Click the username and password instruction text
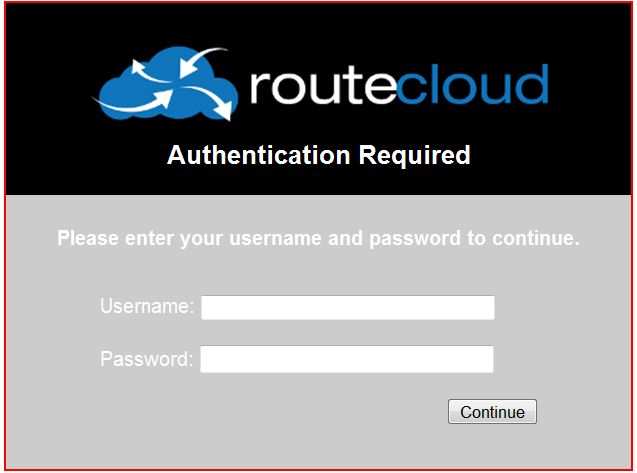 click(x=318, y=239)
